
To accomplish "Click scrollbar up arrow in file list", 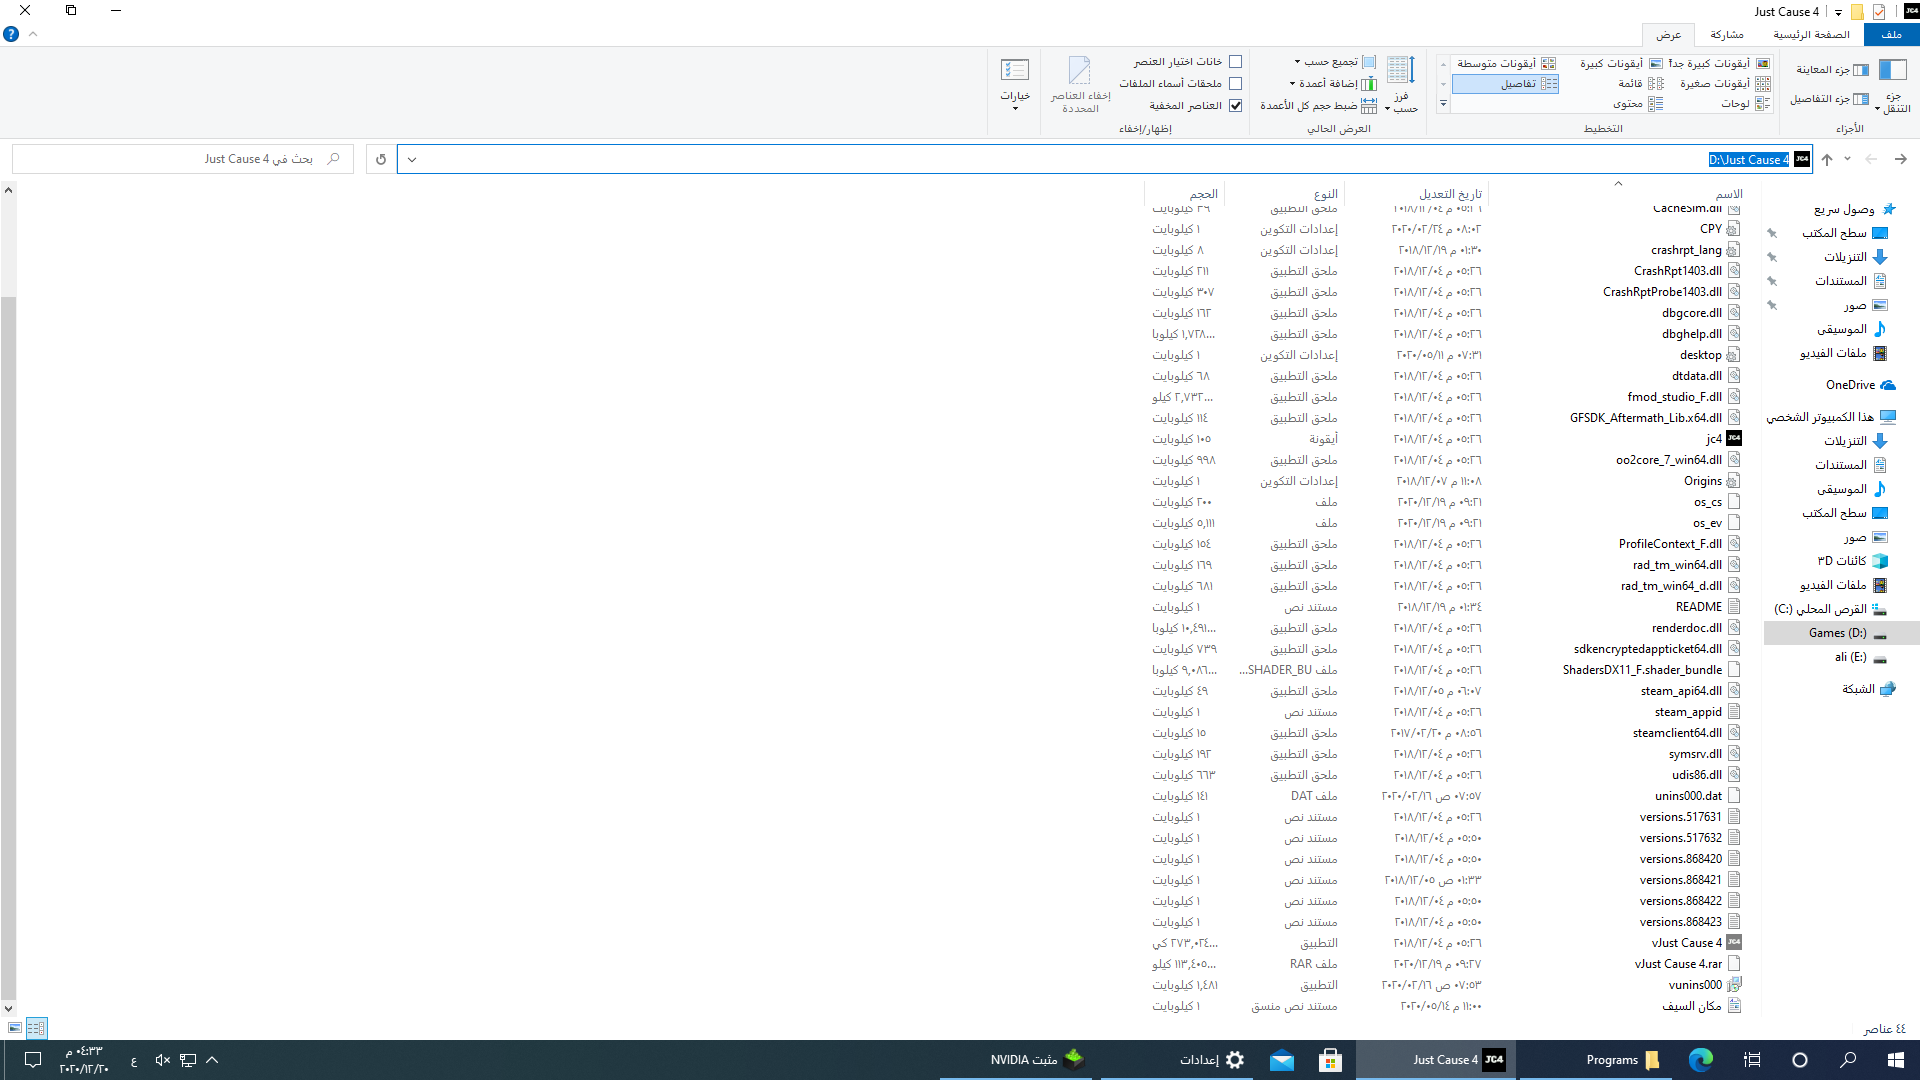I will 8,189.
